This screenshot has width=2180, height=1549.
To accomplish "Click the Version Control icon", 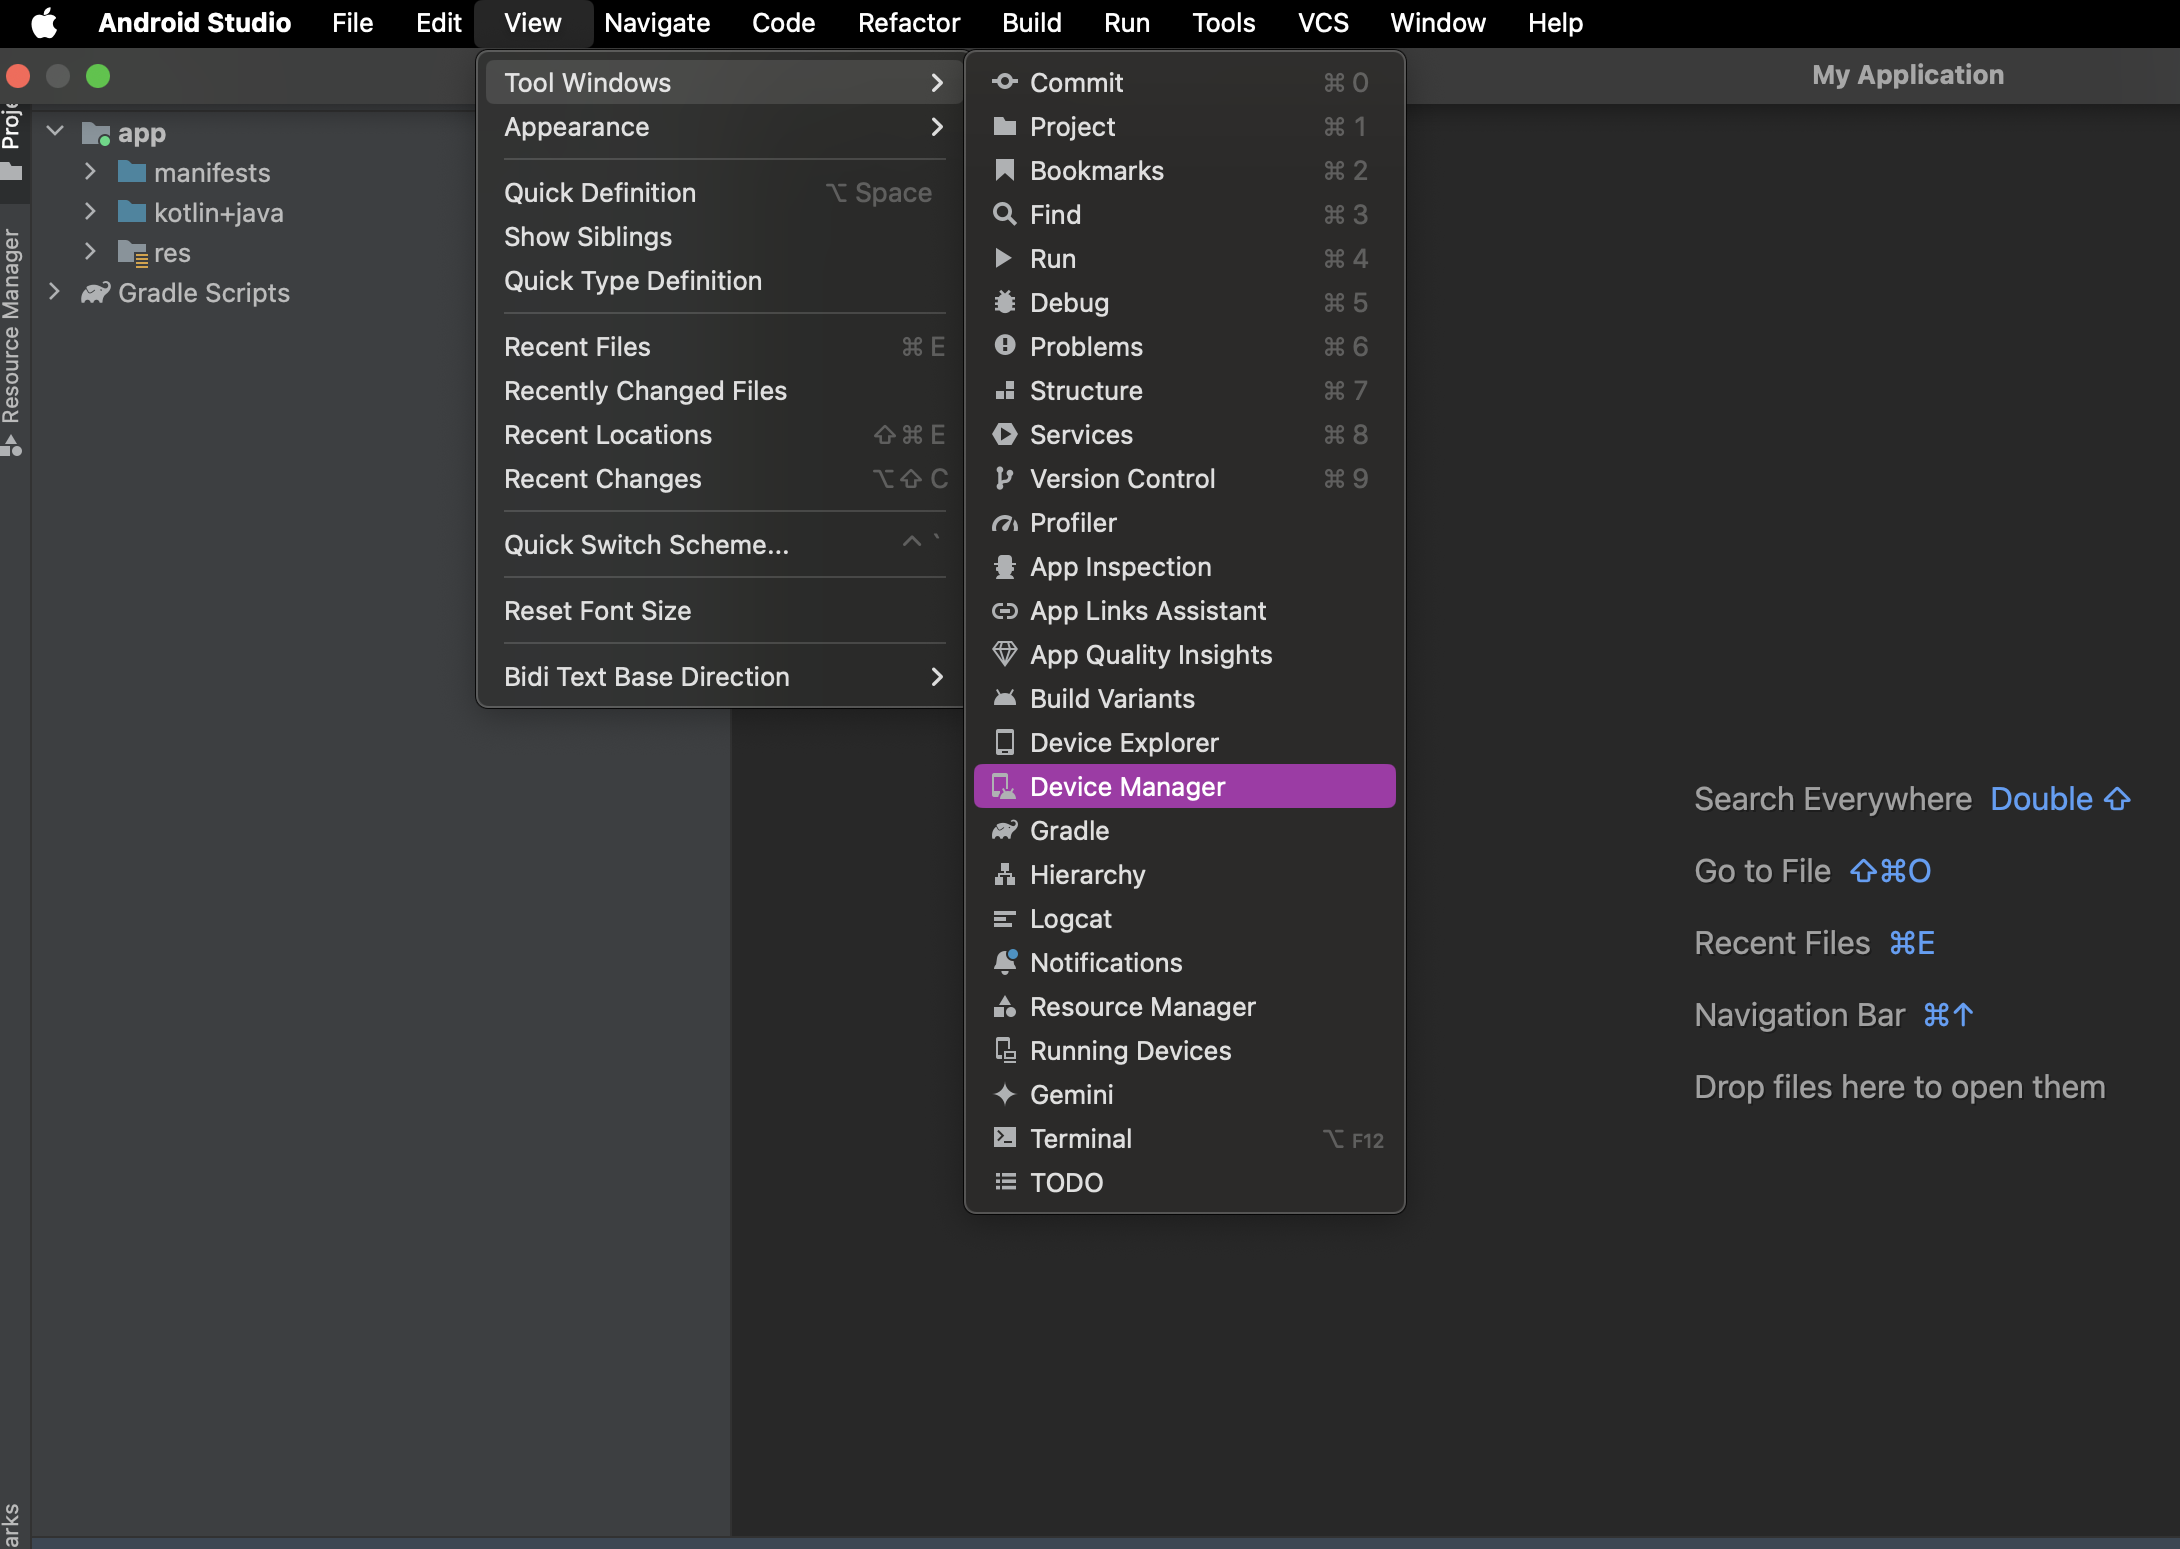I will pyautogui.click(x=1002, y=478).
